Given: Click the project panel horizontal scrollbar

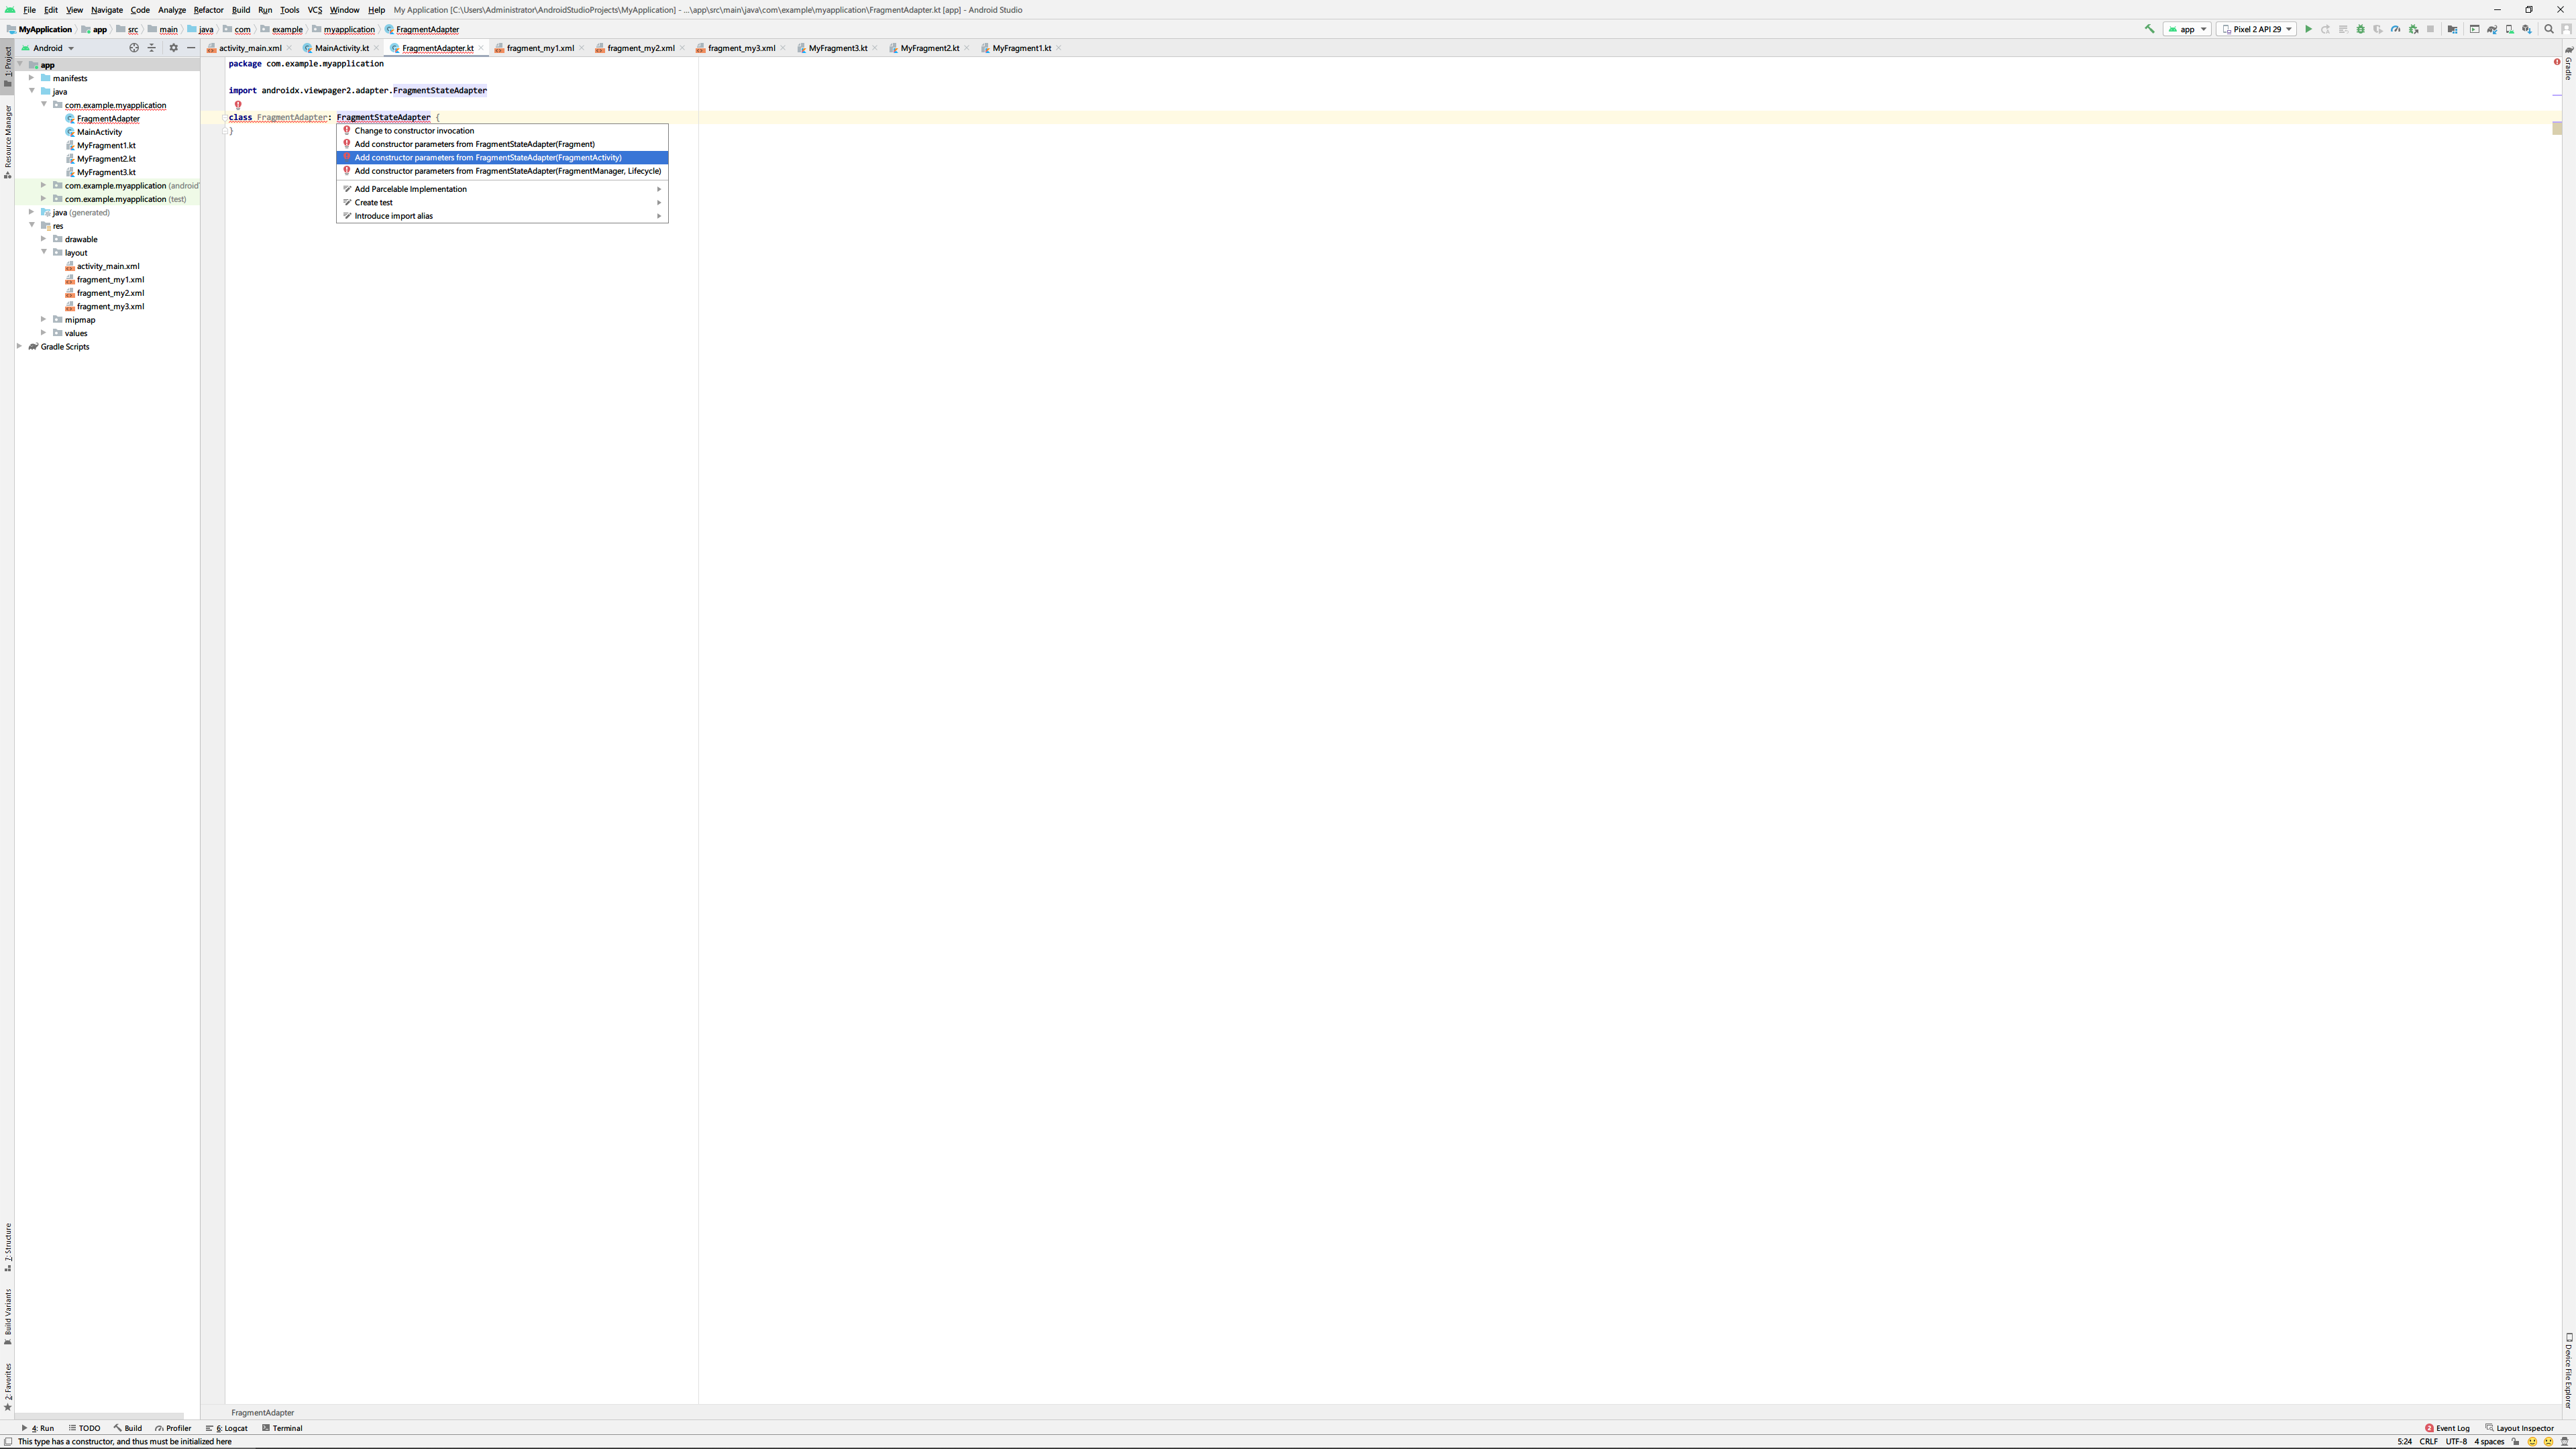Looking at the screenshot, I should pos(100,1416).
